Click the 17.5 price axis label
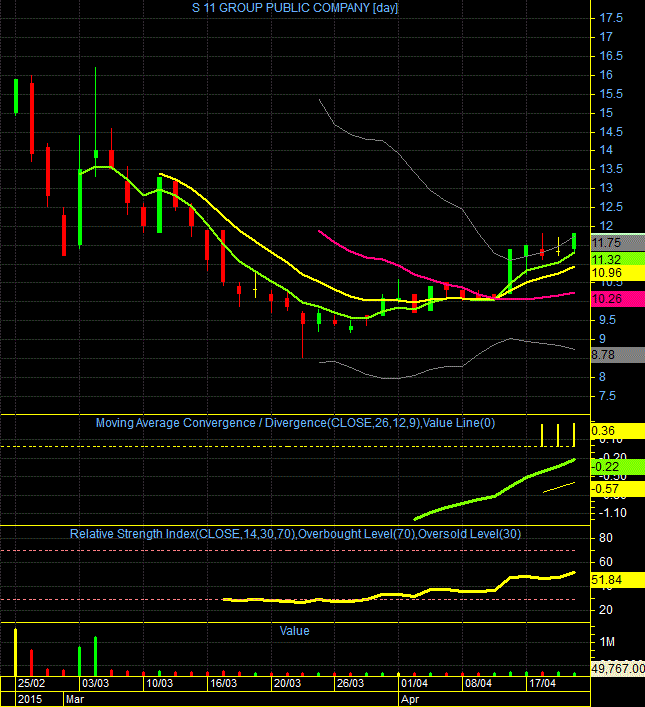The height and width of the screenshot is (707, 645). [x=611, y=18]
